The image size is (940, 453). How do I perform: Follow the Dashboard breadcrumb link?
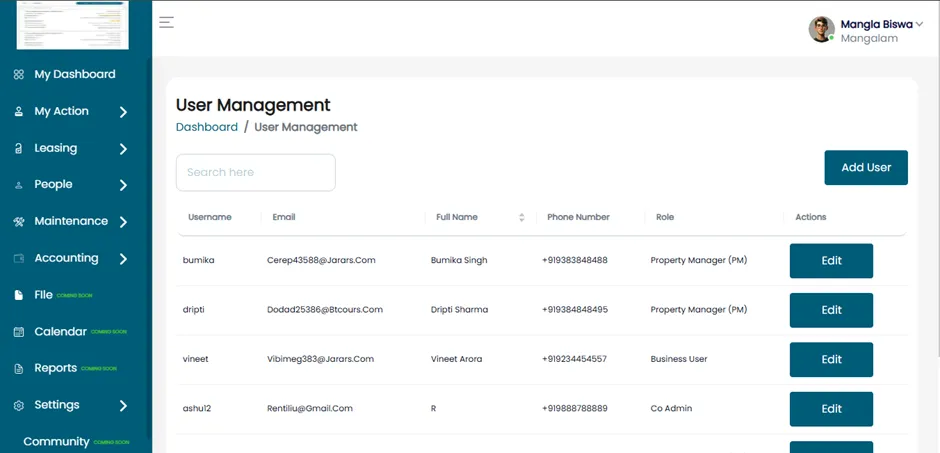(207, 127)
